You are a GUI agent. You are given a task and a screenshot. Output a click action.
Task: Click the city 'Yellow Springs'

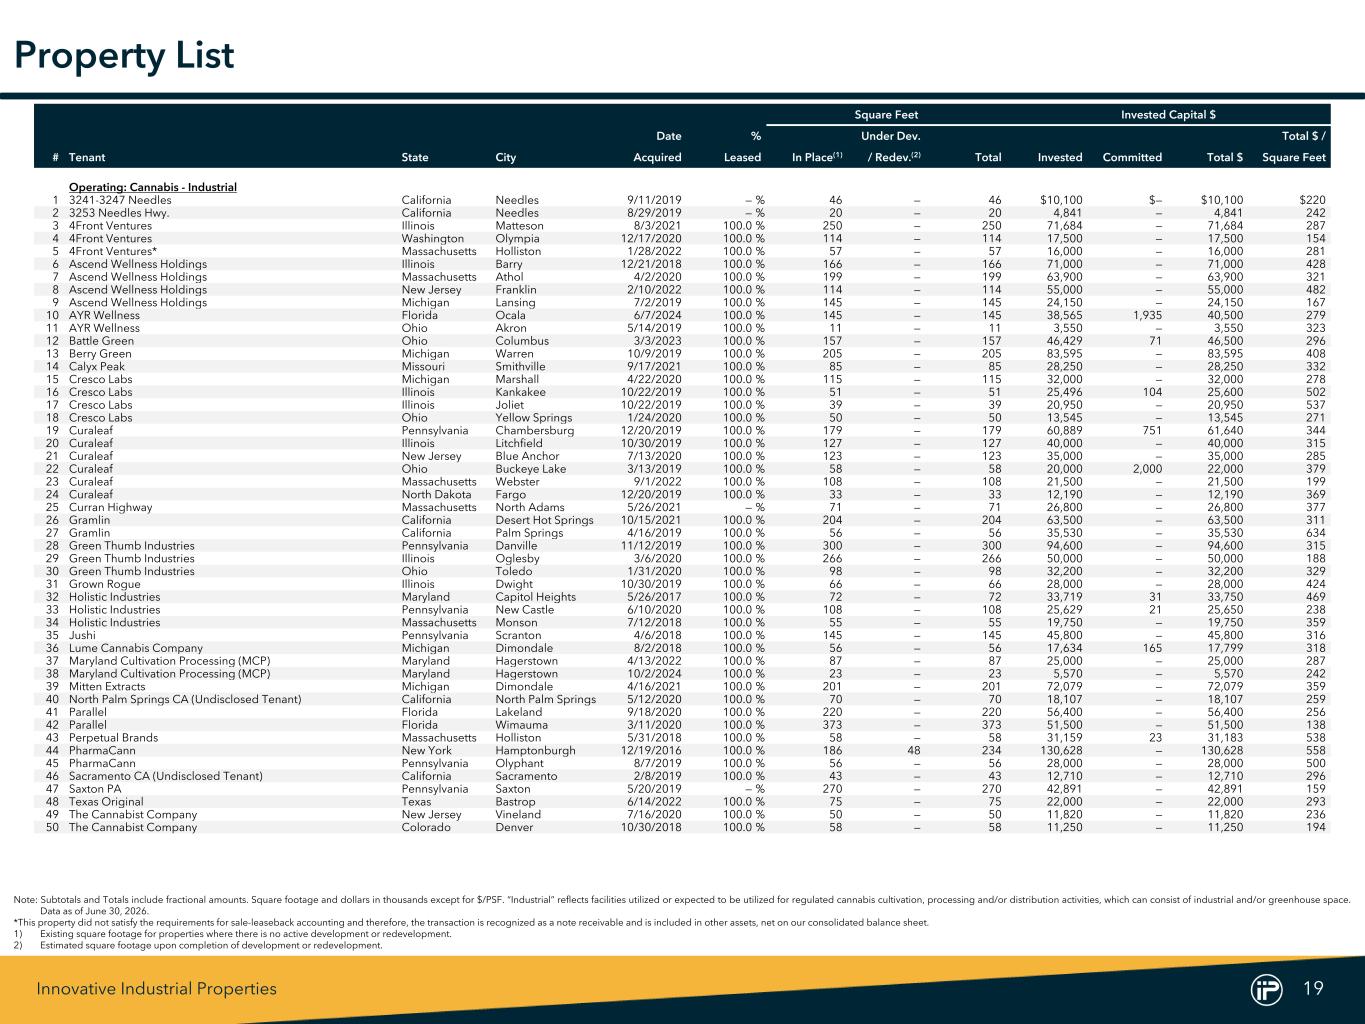pyautogui.click(x=532, y=418)
